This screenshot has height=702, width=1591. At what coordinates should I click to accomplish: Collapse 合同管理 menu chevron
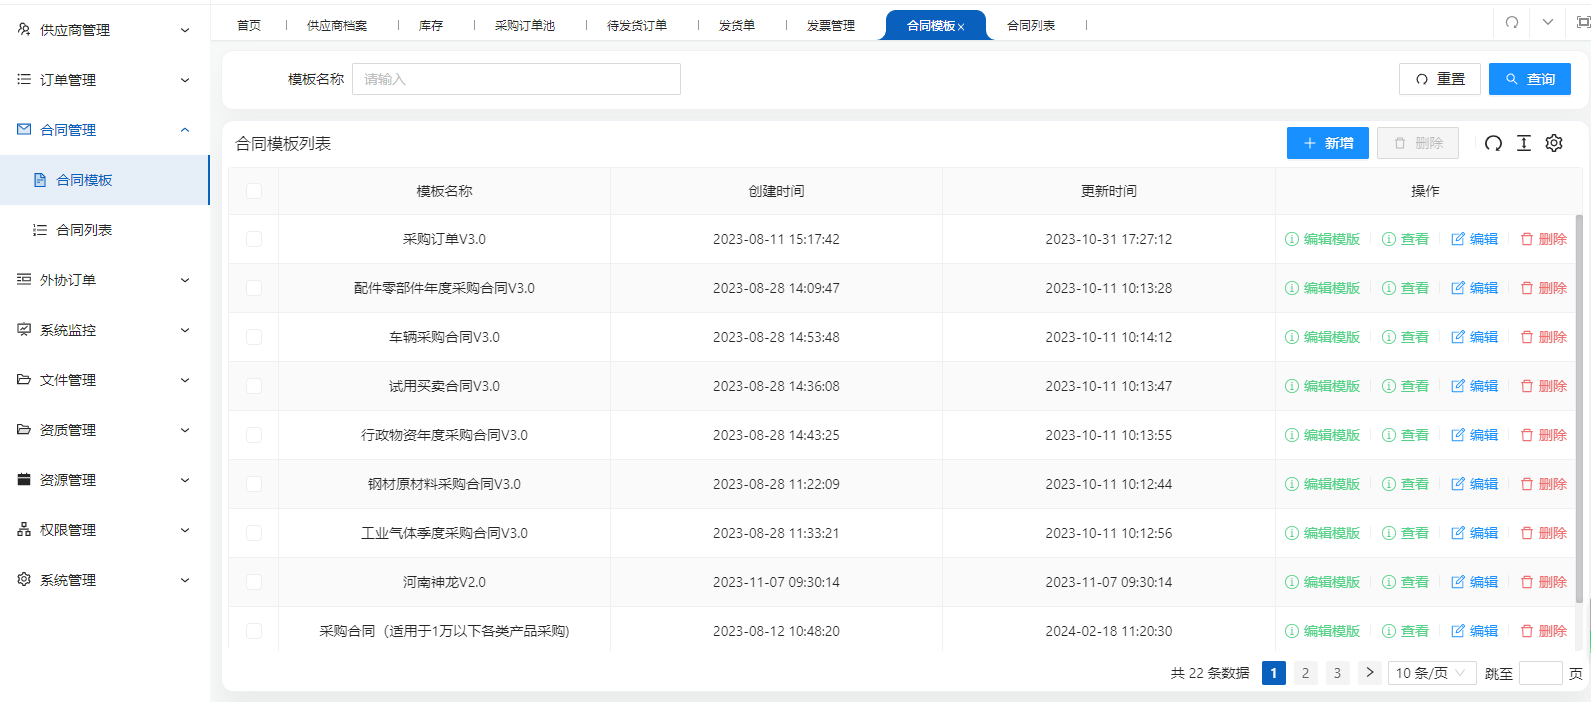(185, 130)
